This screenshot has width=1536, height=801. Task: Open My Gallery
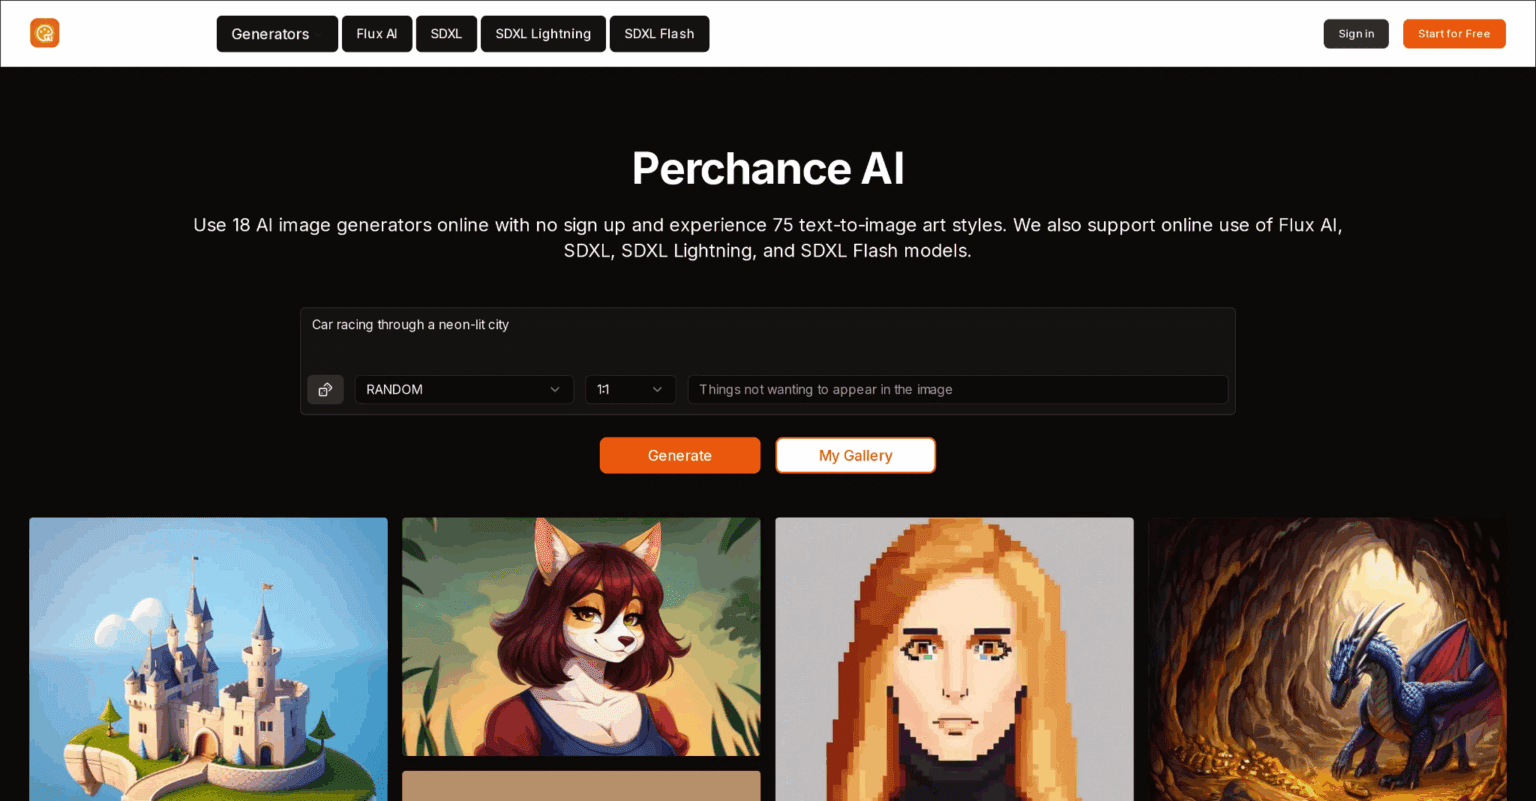(x=856, y=455)
